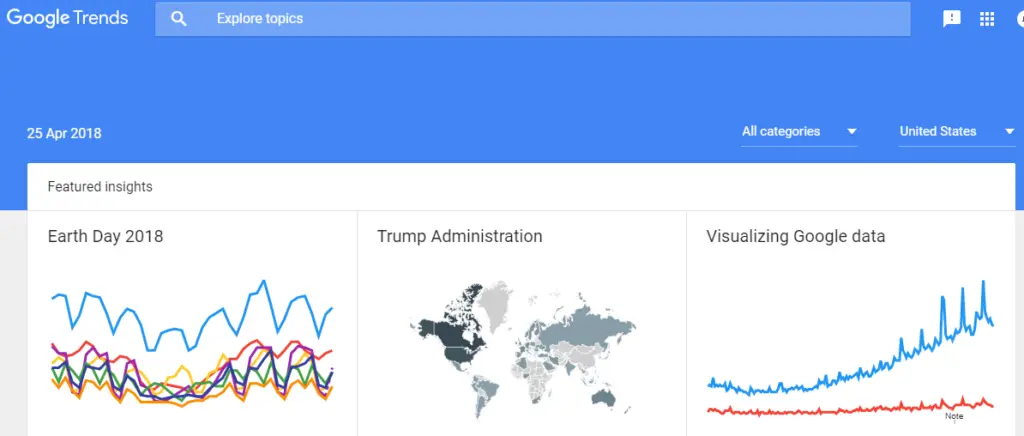Screen dimensions: 1024x436
Task: Expand the United States region dropdown
Action: [x=957, y=132]
